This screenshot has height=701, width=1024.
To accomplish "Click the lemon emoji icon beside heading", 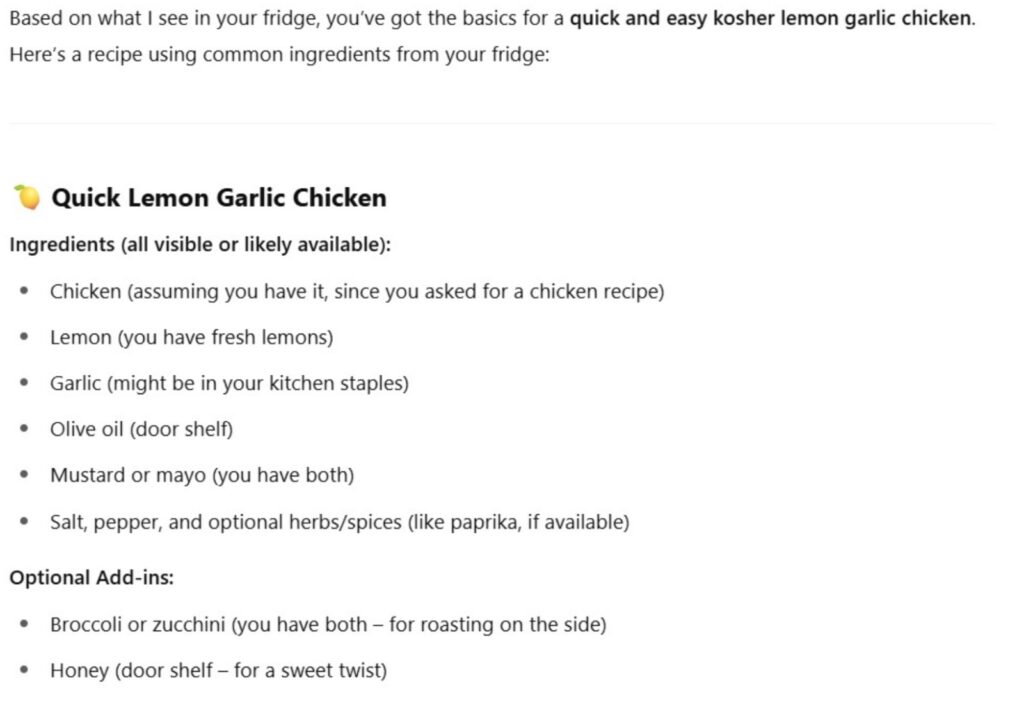I will pyautogui.click(x=27, y=197).
